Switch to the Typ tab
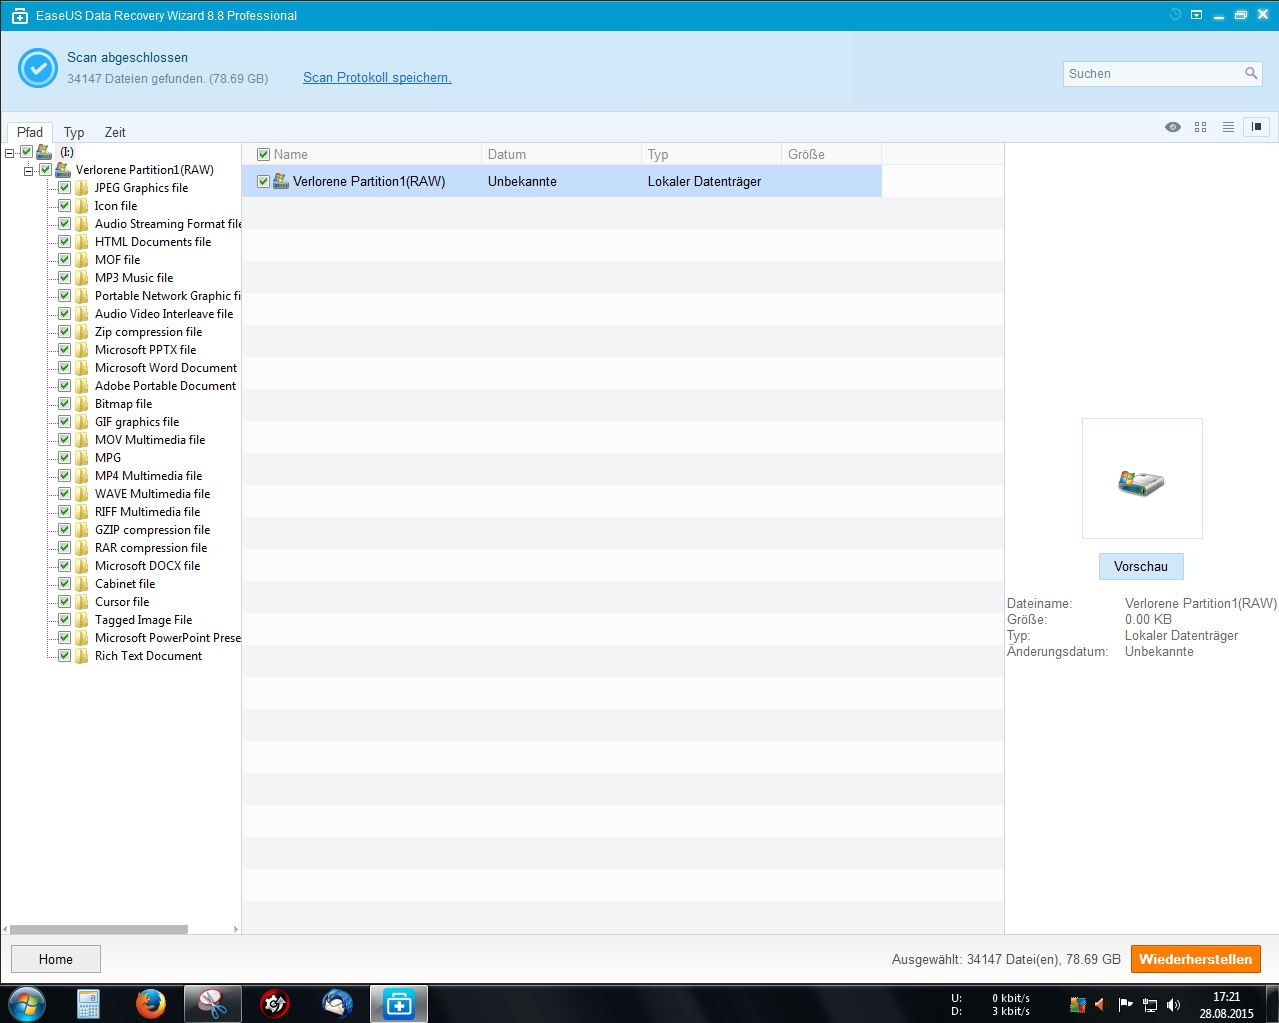This screenshot has width=1279, height=1023. 74,132
